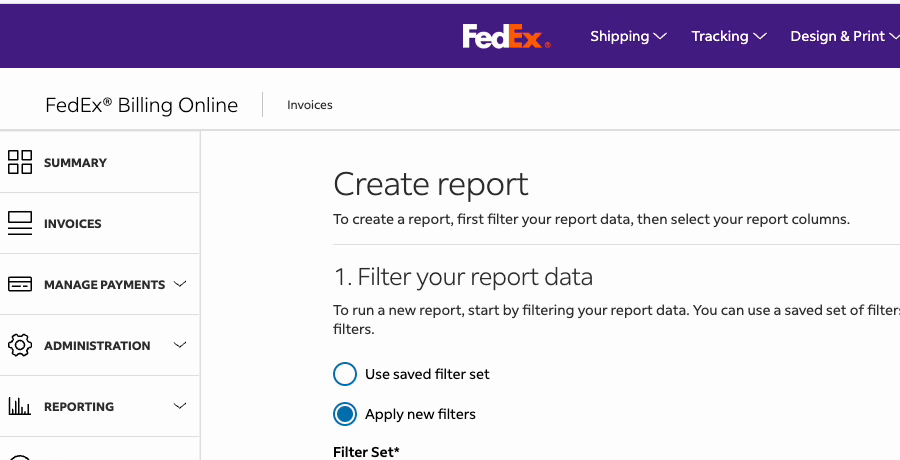The image size is (900, 460).
Task: Click the Invoices sidebar icon
Action: [x=20, y=223]
